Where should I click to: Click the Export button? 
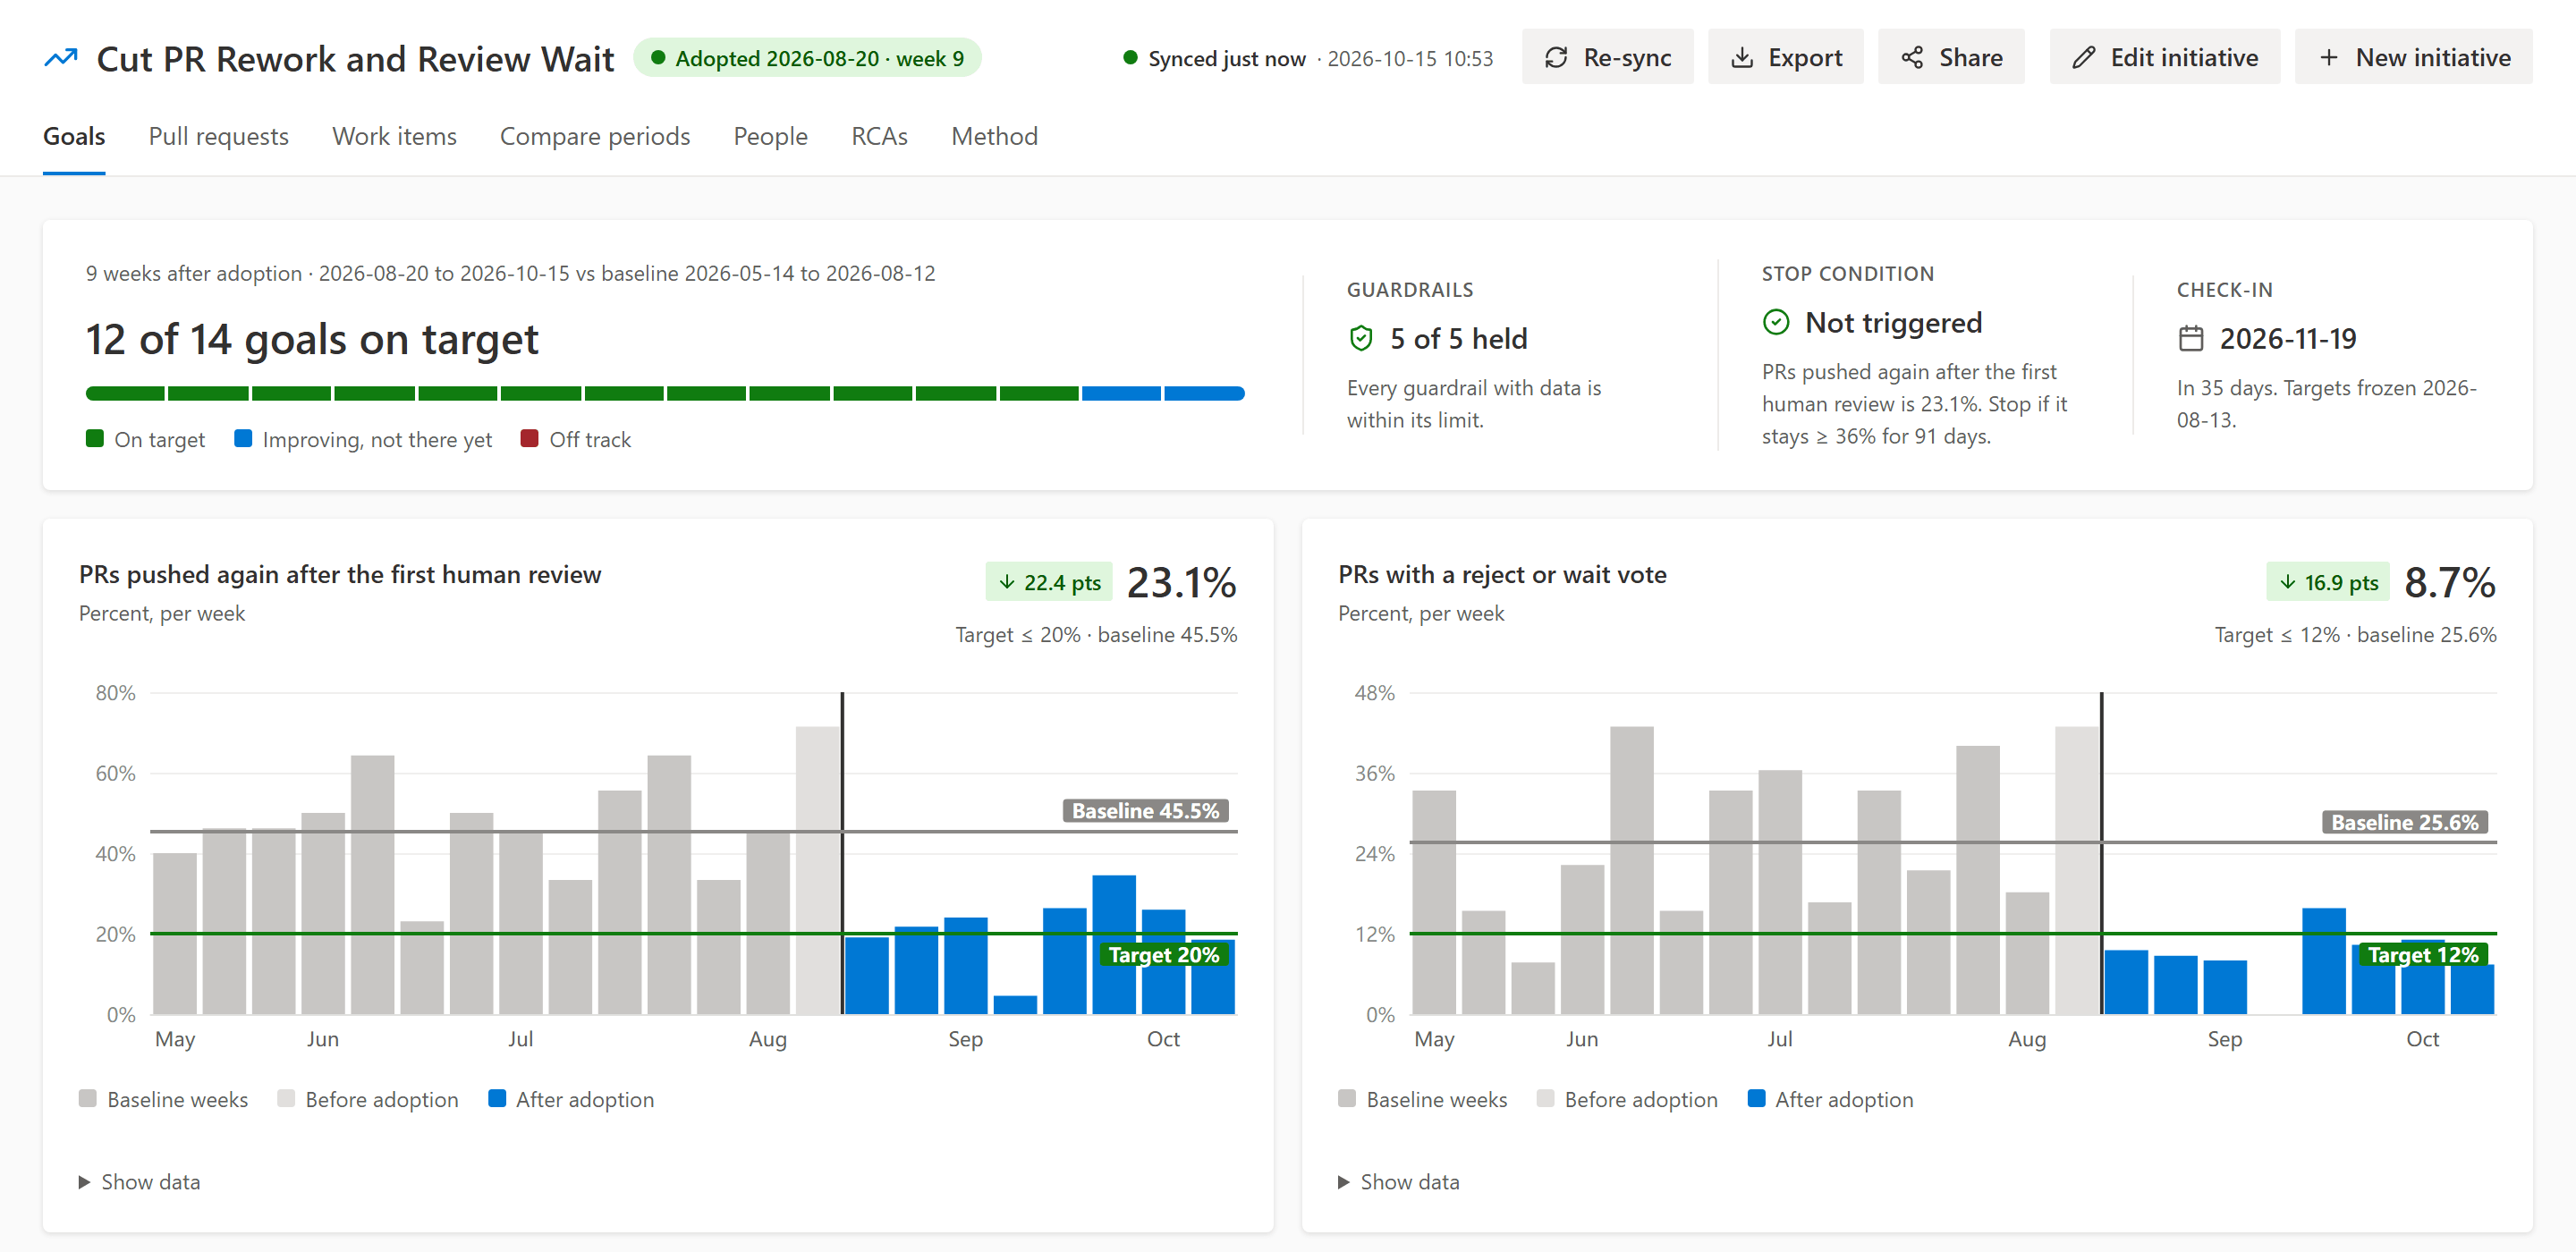(x=1786, y=58)
